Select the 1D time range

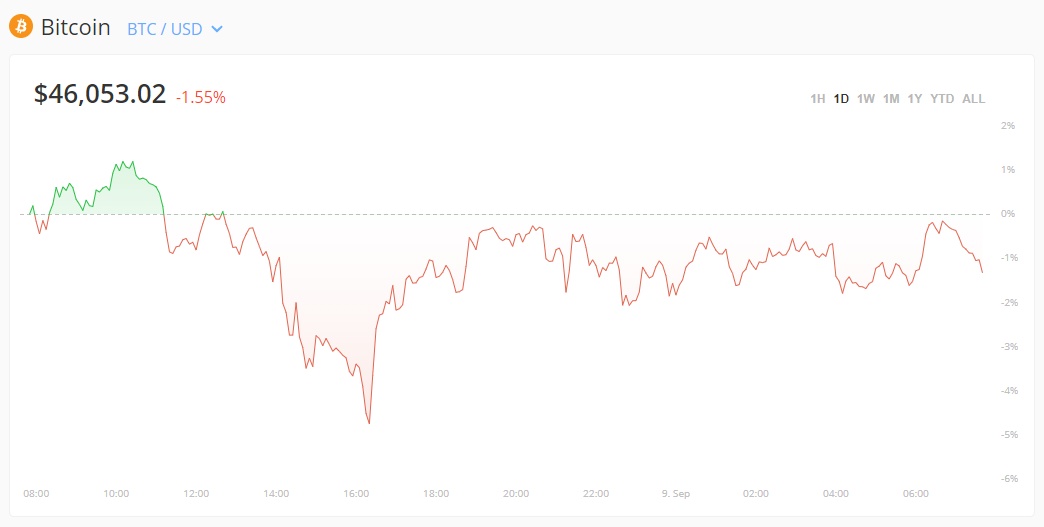(841, 98)
